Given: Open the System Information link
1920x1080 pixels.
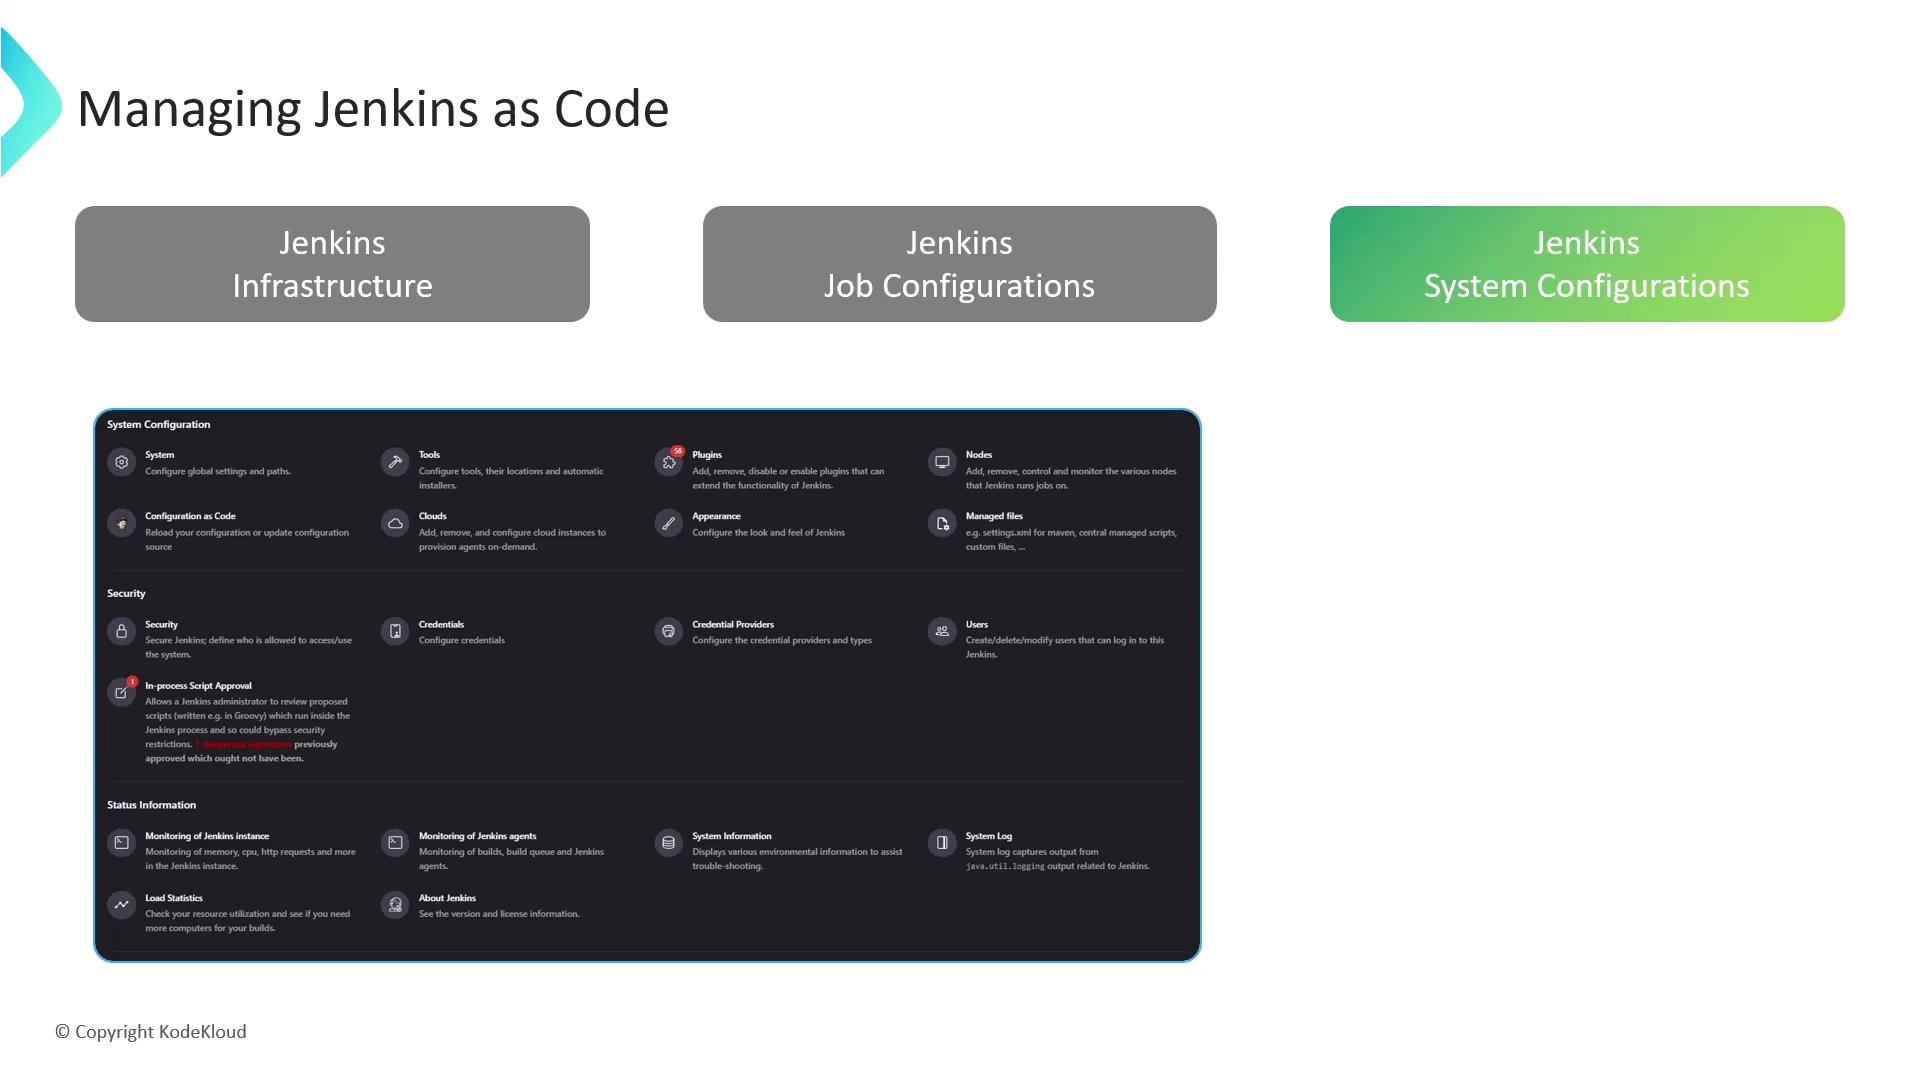Looking at the screenshot, I should coord(731,836).
